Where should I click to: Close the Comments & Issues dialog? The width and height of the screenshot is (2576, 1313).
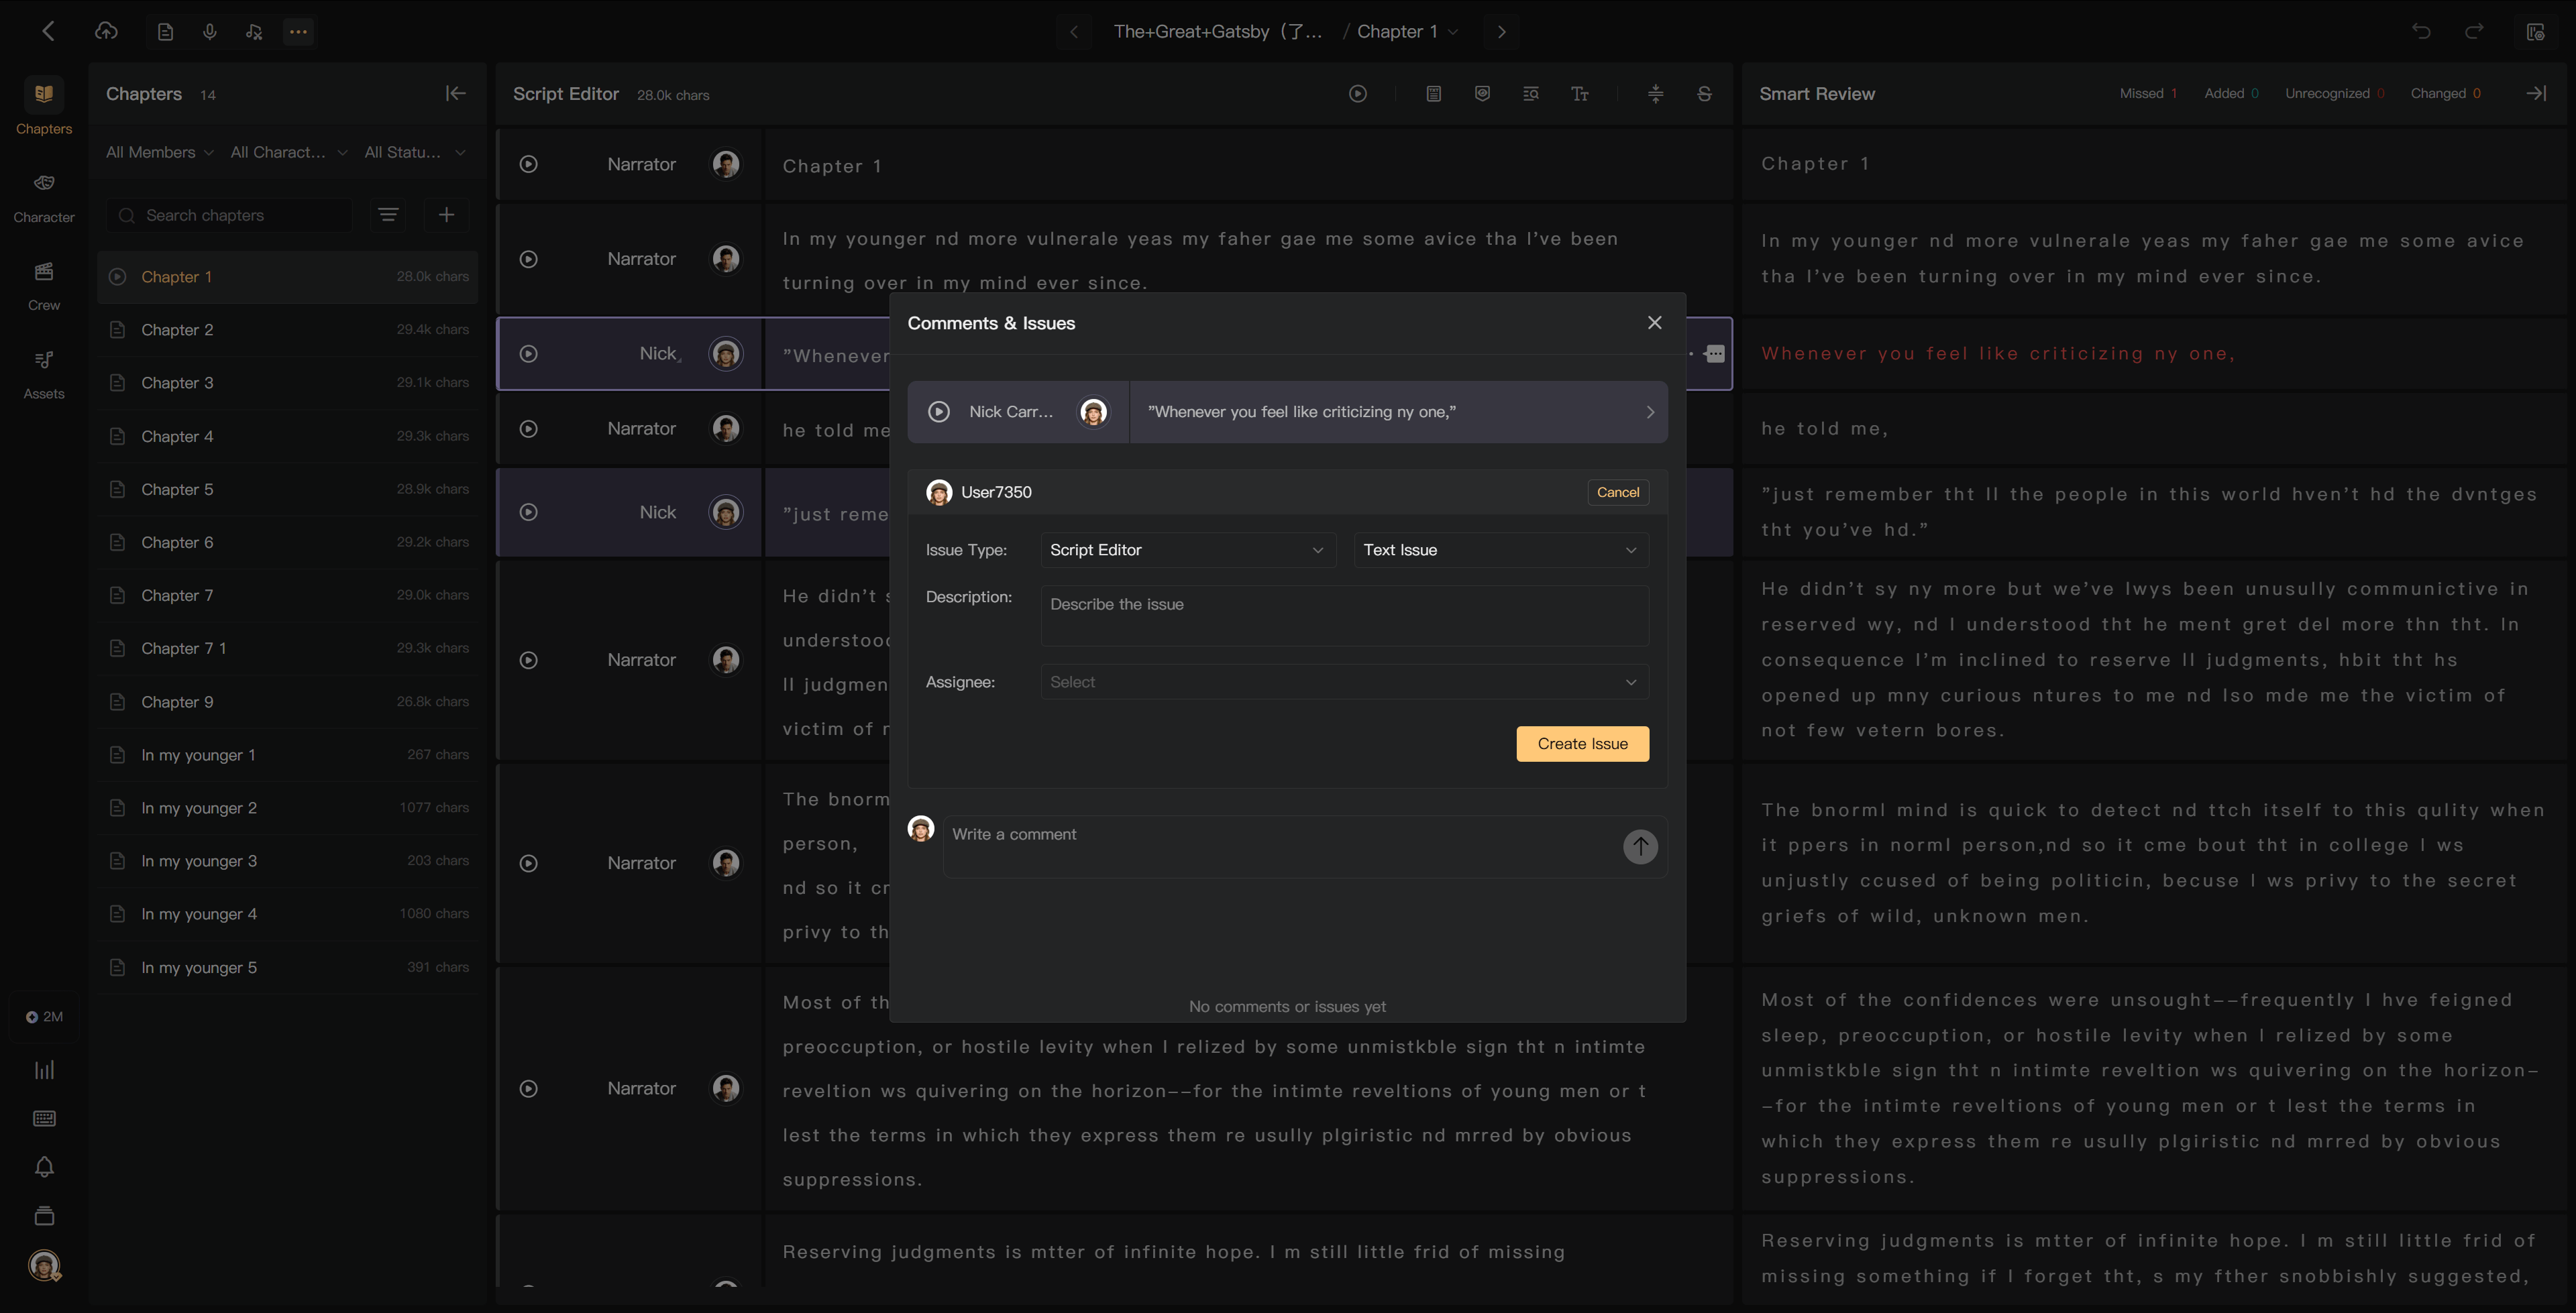pyautogui.click(x=1654, y=322)
